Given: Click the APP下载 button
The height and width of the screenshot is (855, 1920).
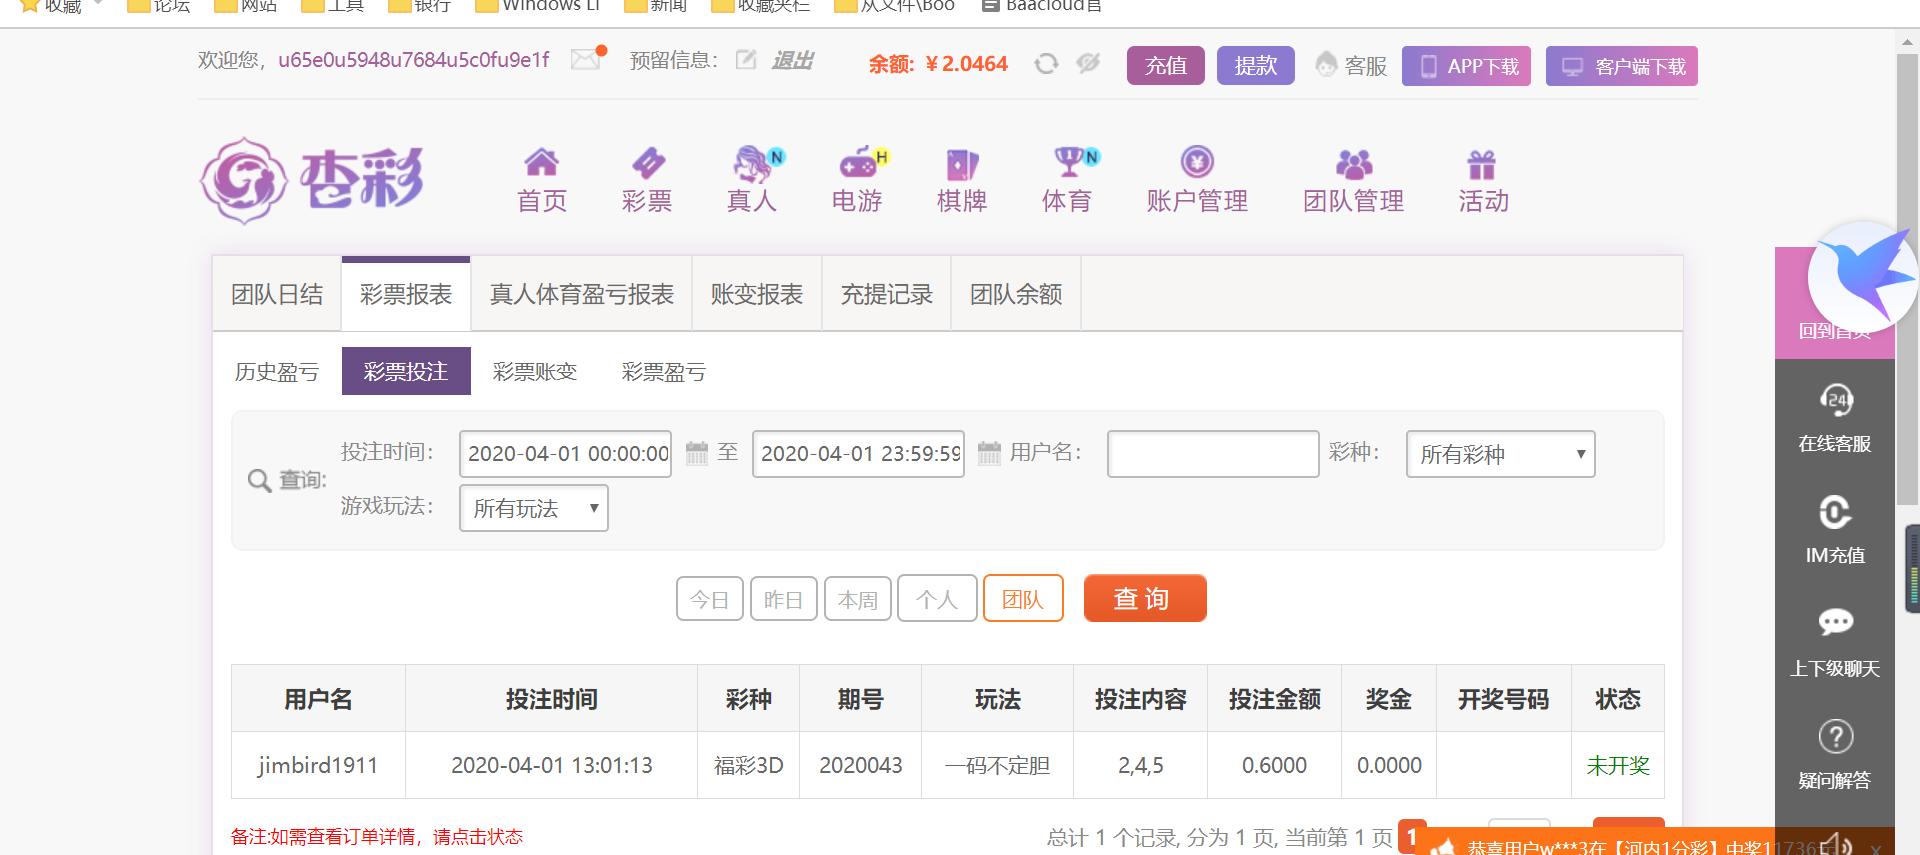Looking at the screenshot, I should coord(1466,66).
